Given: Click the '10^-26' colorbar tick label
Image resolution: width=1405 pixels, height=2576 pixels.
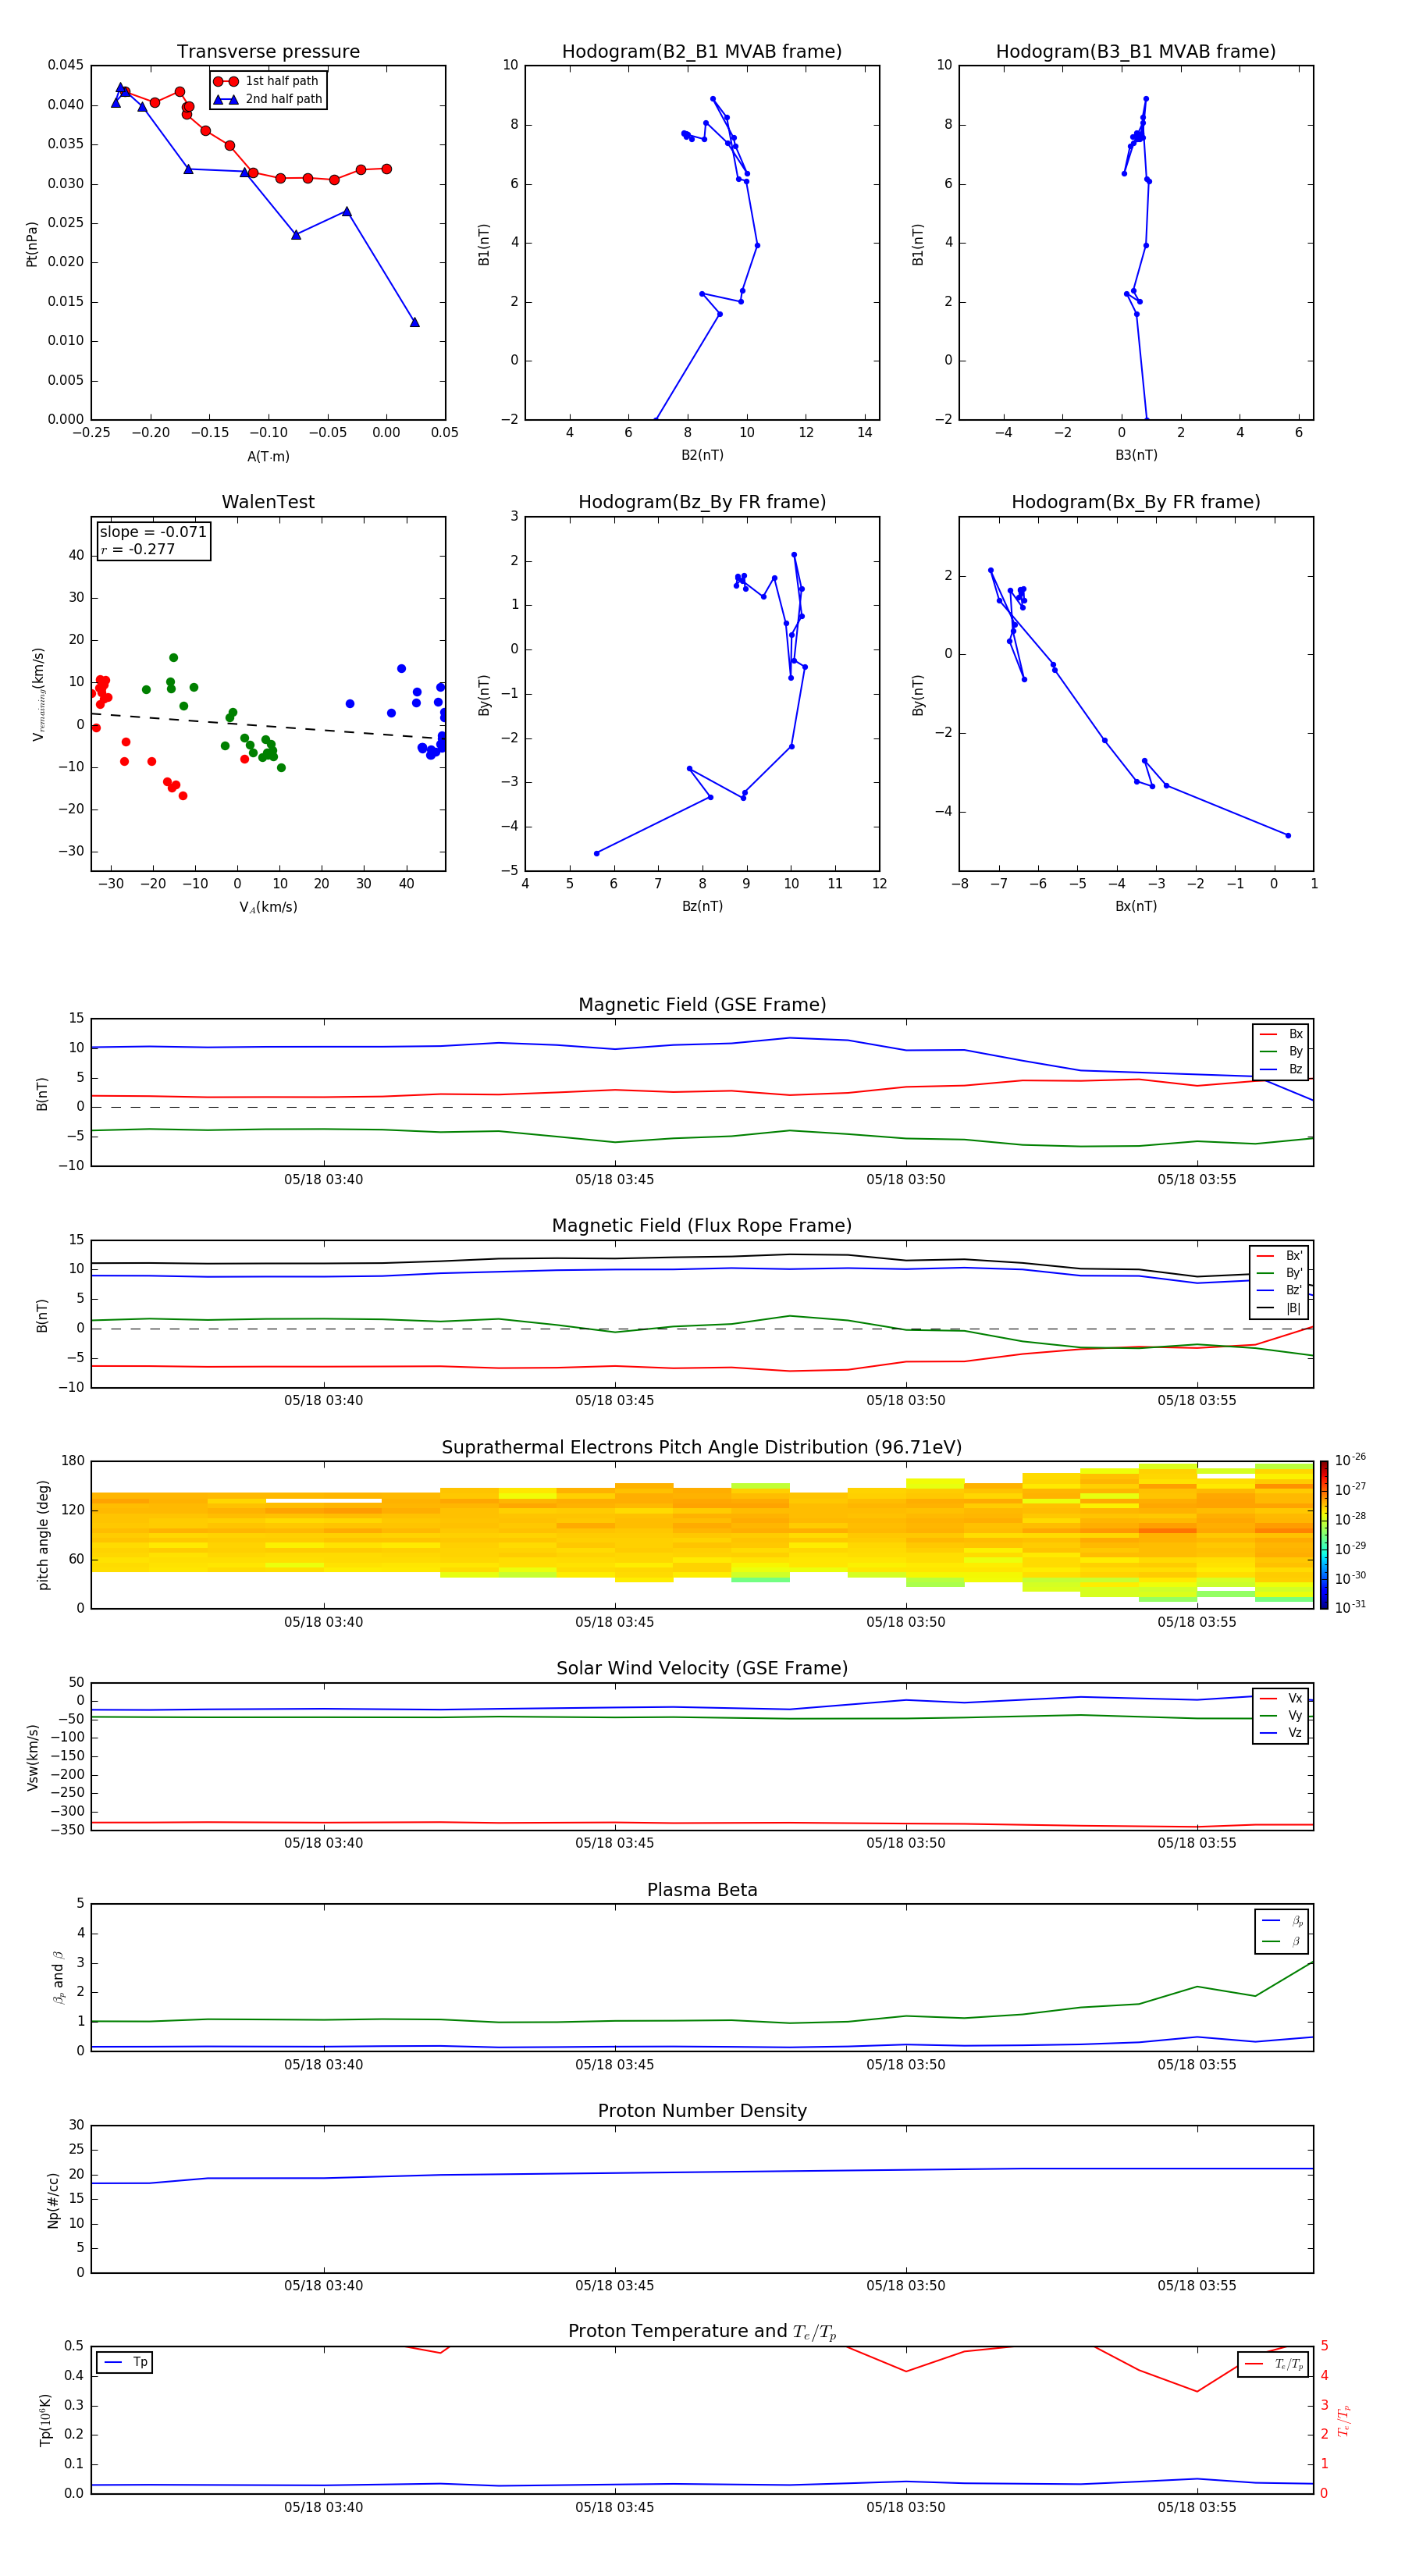Looking at the screenshot, I should [x=1350, y=1460].
